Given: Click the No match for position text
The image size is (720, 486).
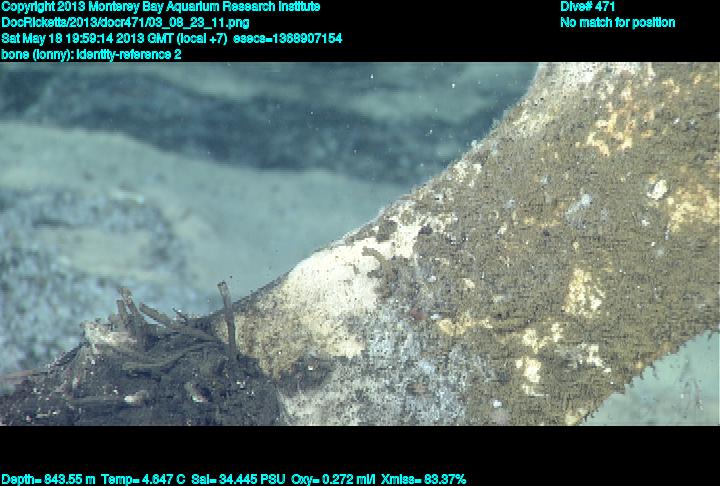Looking at the screenshot, I should click(618, 23).
